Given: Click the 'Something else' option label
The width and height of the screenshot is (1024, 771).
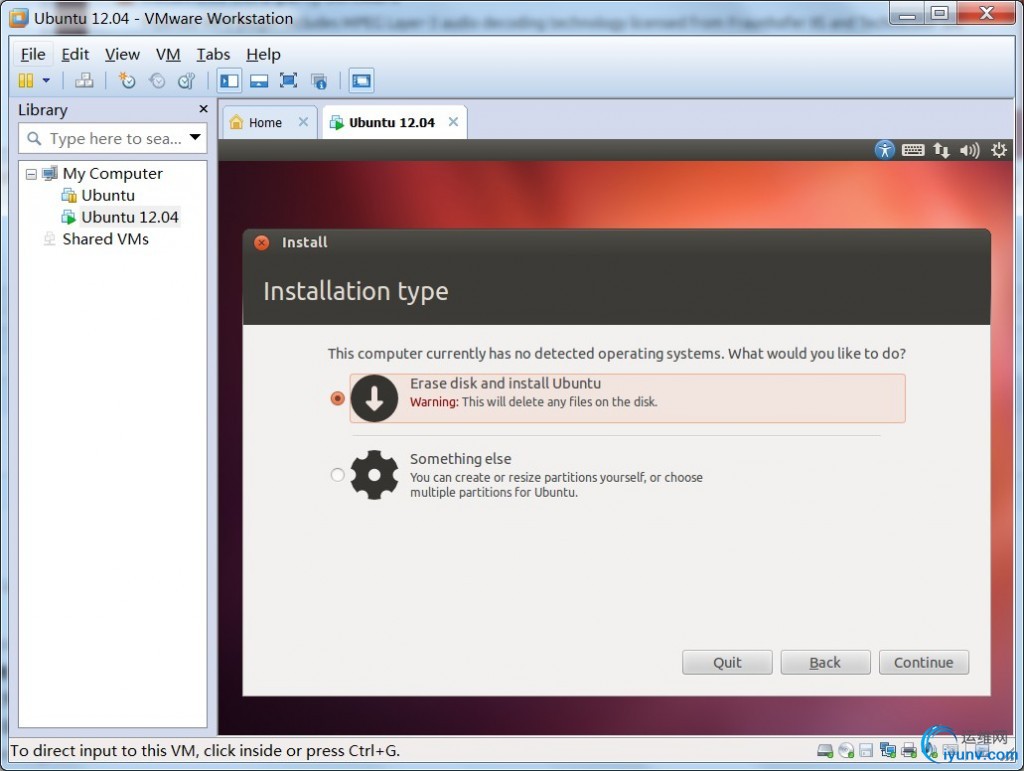Looking at the screenshot, I should 460,459.
